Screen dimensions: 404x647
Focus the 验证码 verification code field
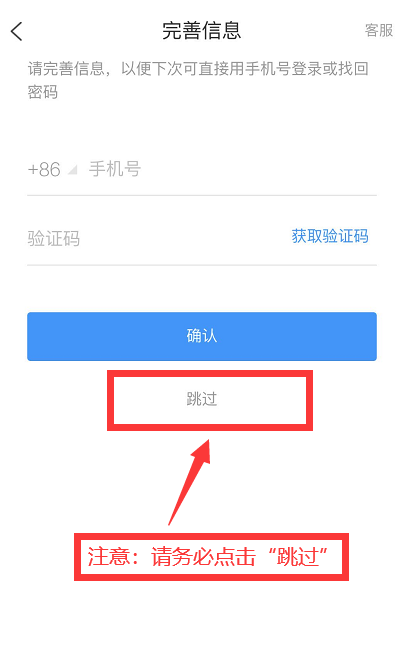point(157,238)
